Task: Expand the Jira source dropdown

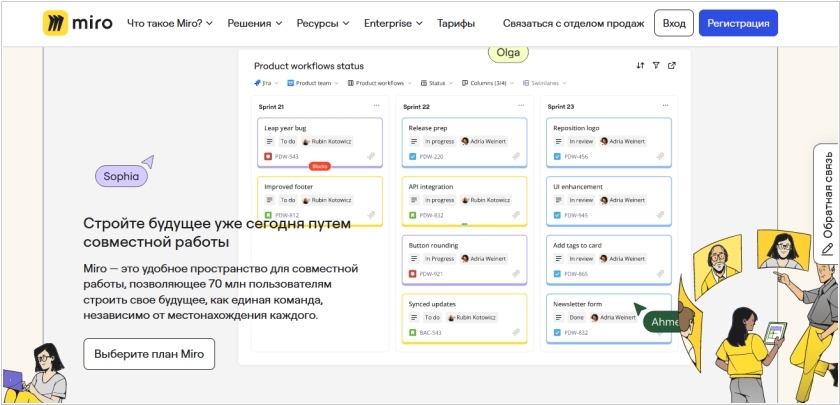Action: click(265, 83)
